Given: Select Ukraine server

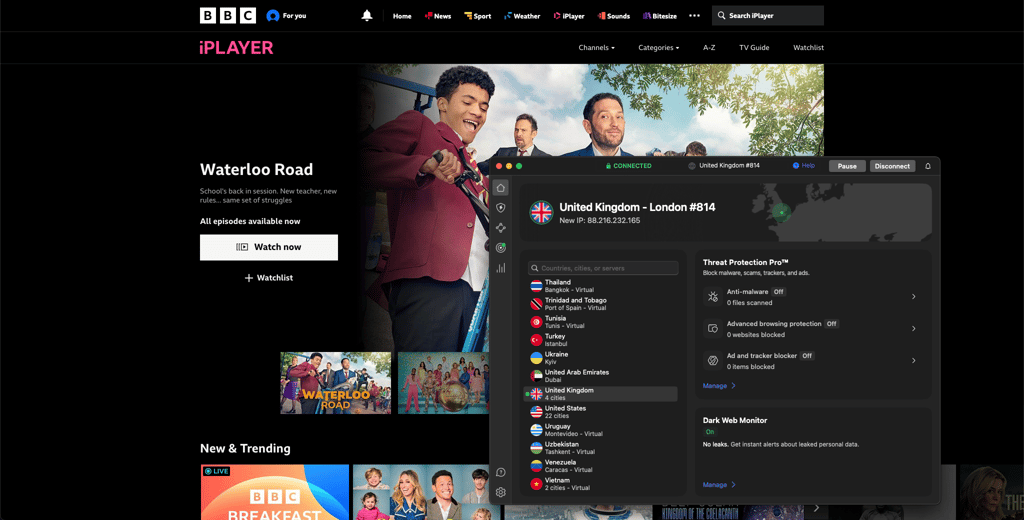Looking at the screenshot, I should click(x=601, y=357).
